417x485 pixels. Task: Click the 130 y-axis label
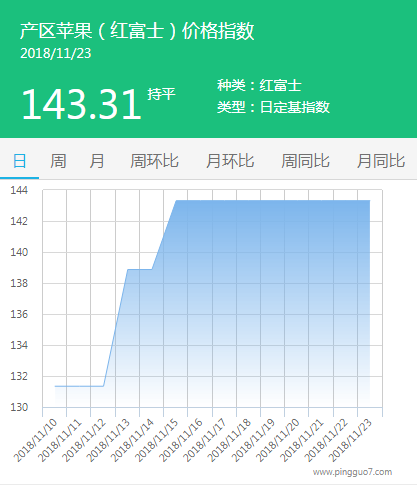pos(19,407)
